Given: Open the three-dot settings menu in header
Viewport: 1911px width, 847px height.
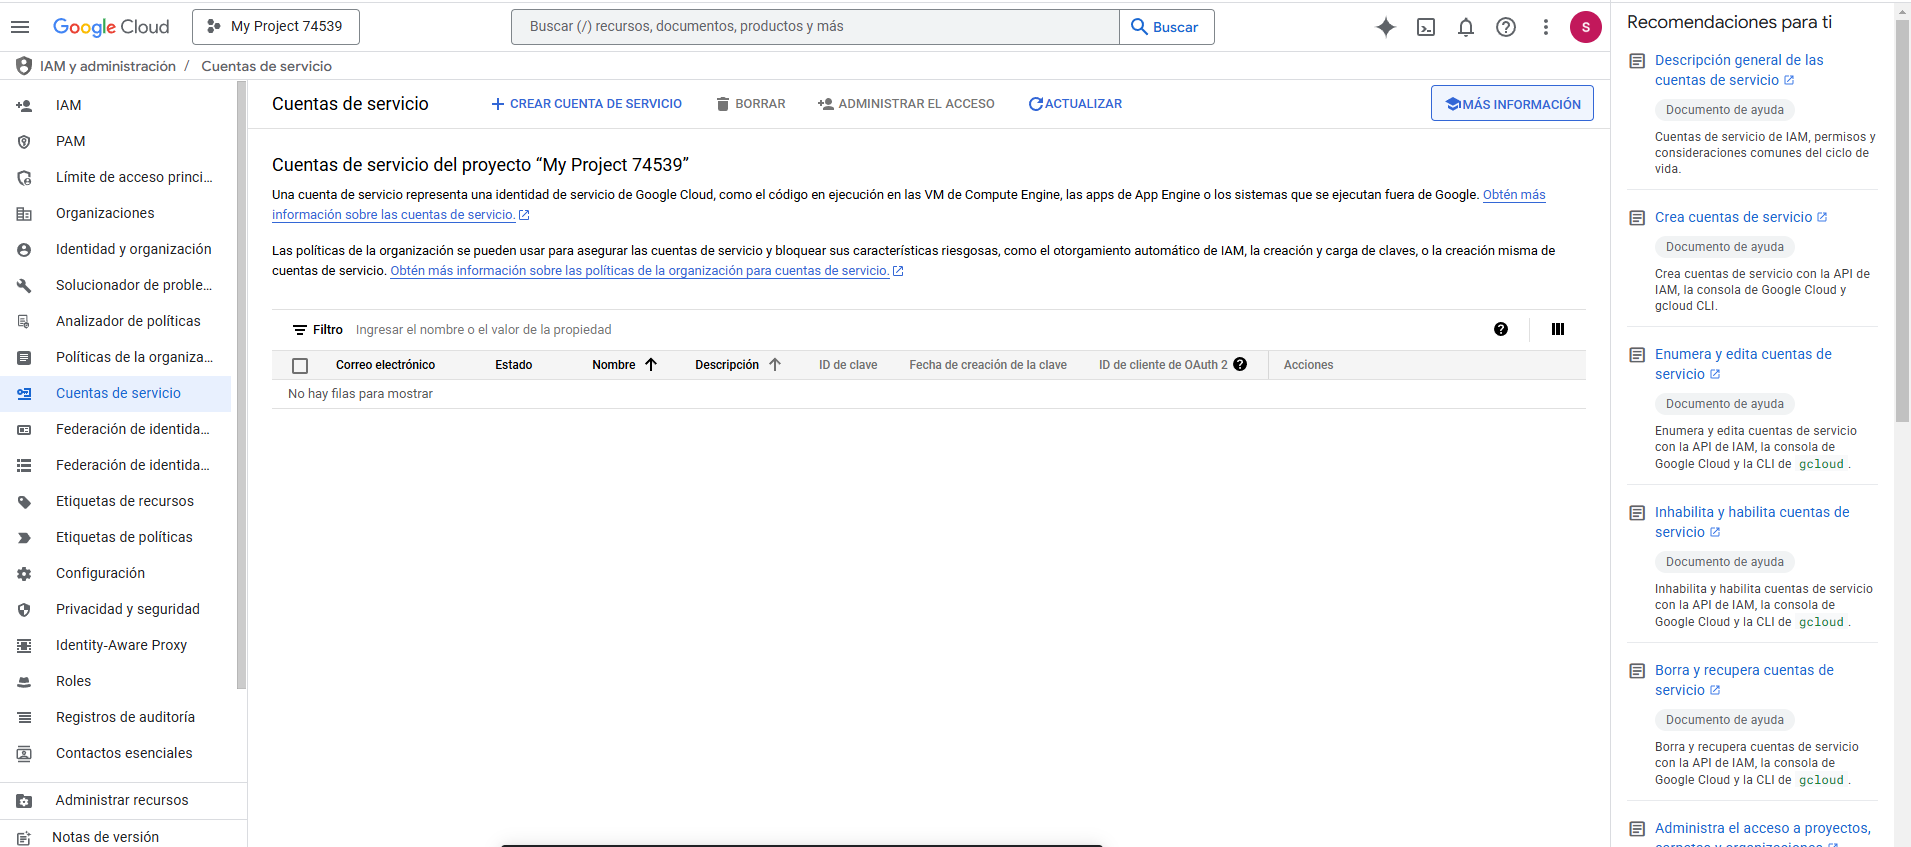Looking at the screenshot, I should click(1546, 27).
